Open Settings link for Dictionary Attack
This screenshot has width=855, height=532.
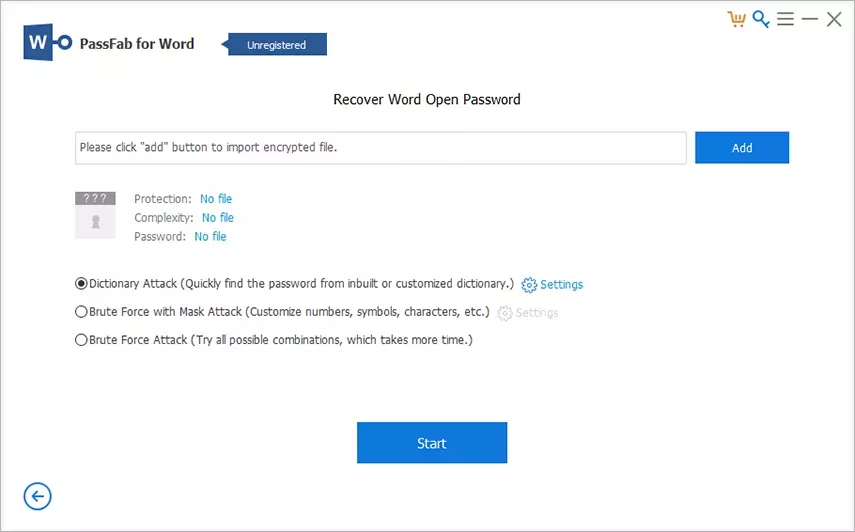[x=561, y=285]
